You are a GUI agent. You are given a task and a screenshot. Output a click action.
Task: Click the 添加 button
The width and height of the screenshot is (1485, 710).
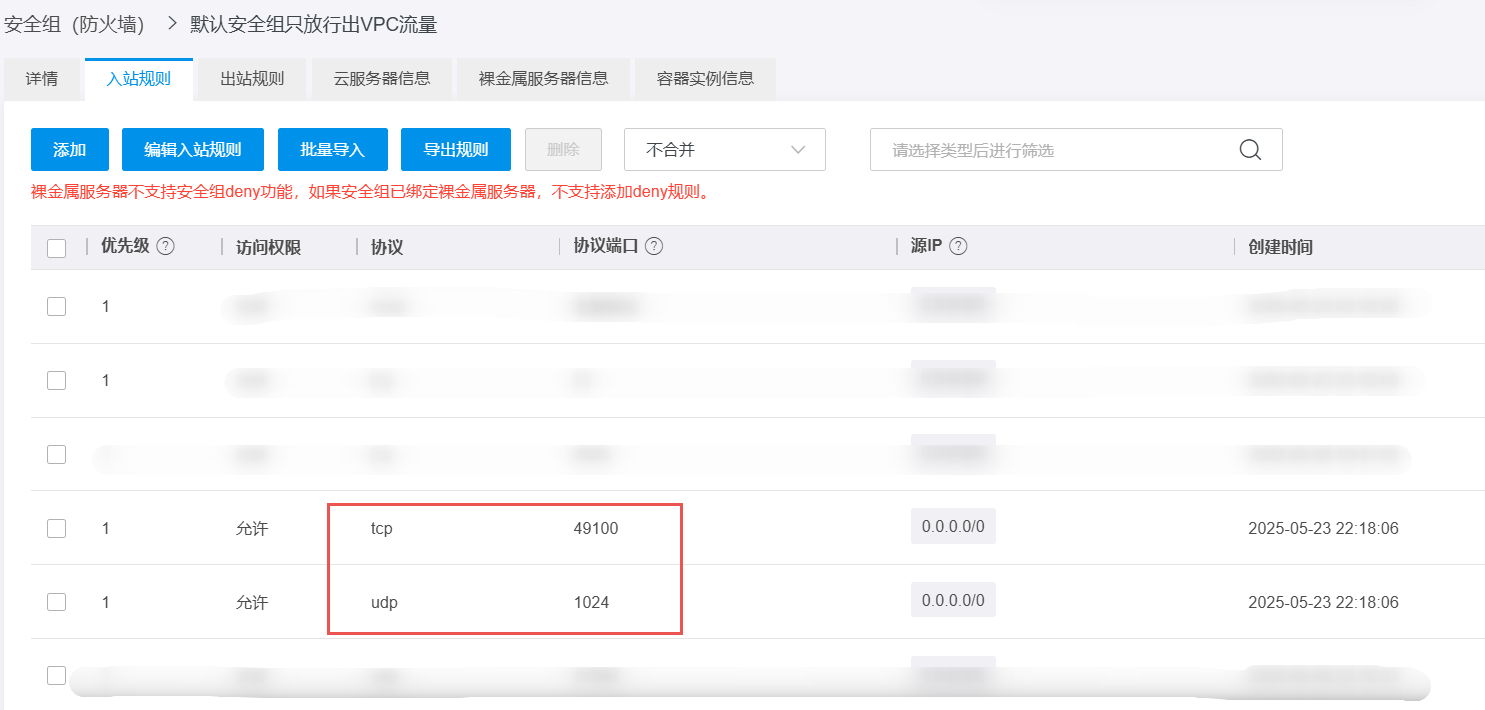click(70, 150)
